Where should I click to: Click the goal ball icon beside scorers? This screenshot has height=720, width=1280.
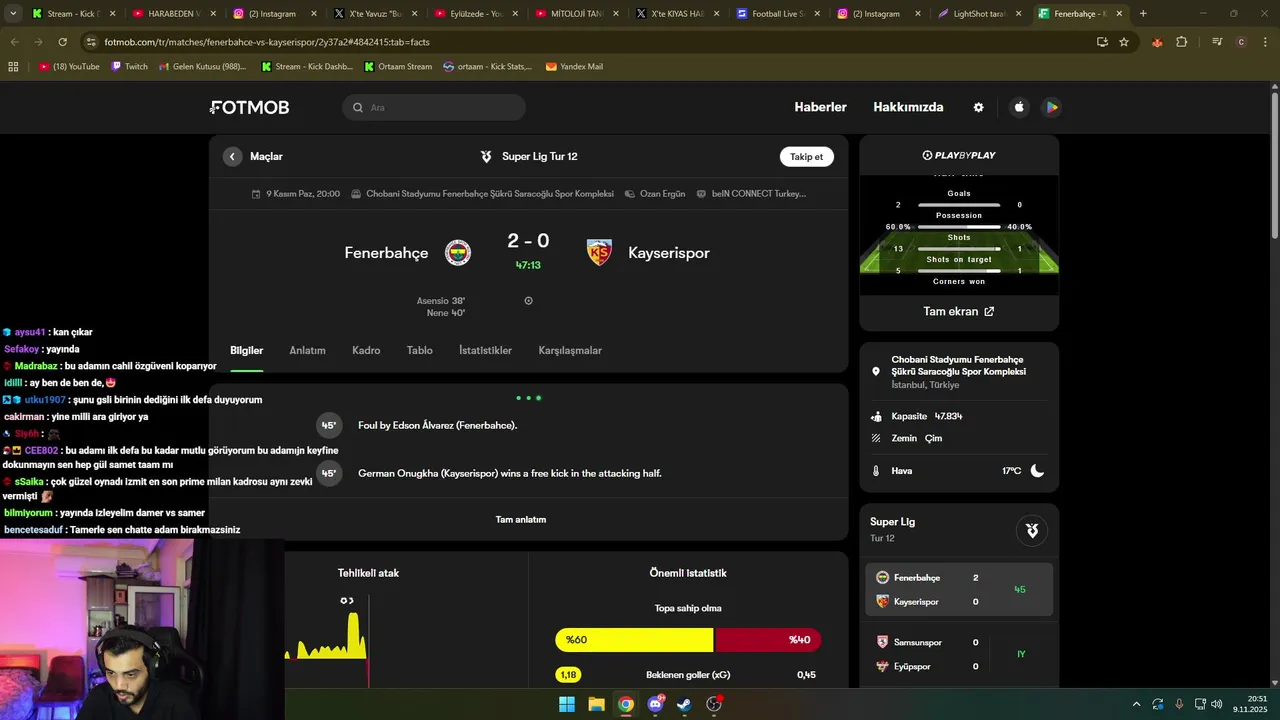point(528,300)
